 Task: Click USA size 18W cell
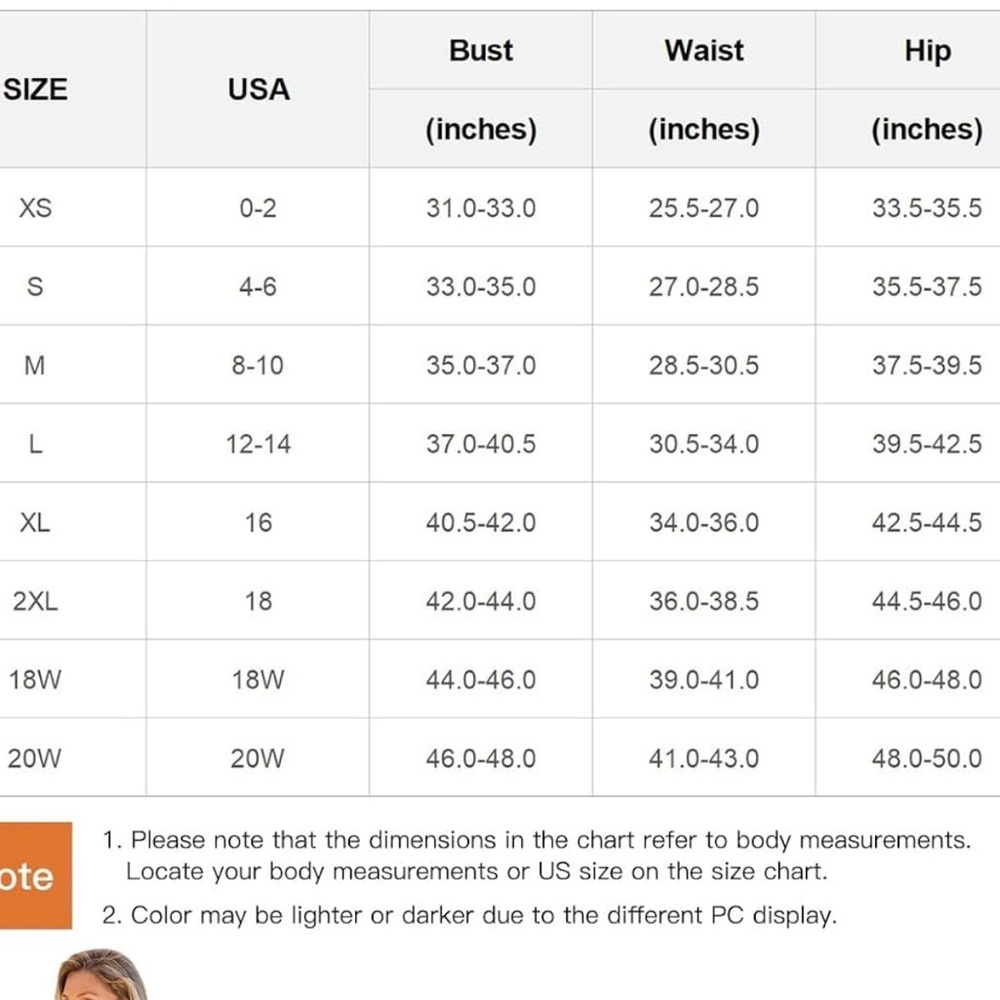coord(258,680)
